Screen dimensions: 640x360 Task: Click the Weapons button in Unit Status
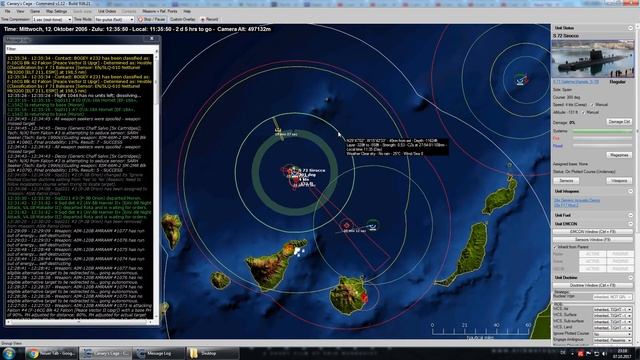[619, 180]
